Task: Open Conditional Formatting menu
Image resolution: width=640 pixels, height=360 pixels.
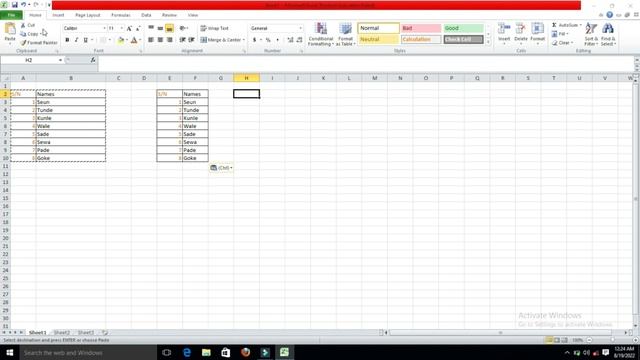Action: coord(321,34)
